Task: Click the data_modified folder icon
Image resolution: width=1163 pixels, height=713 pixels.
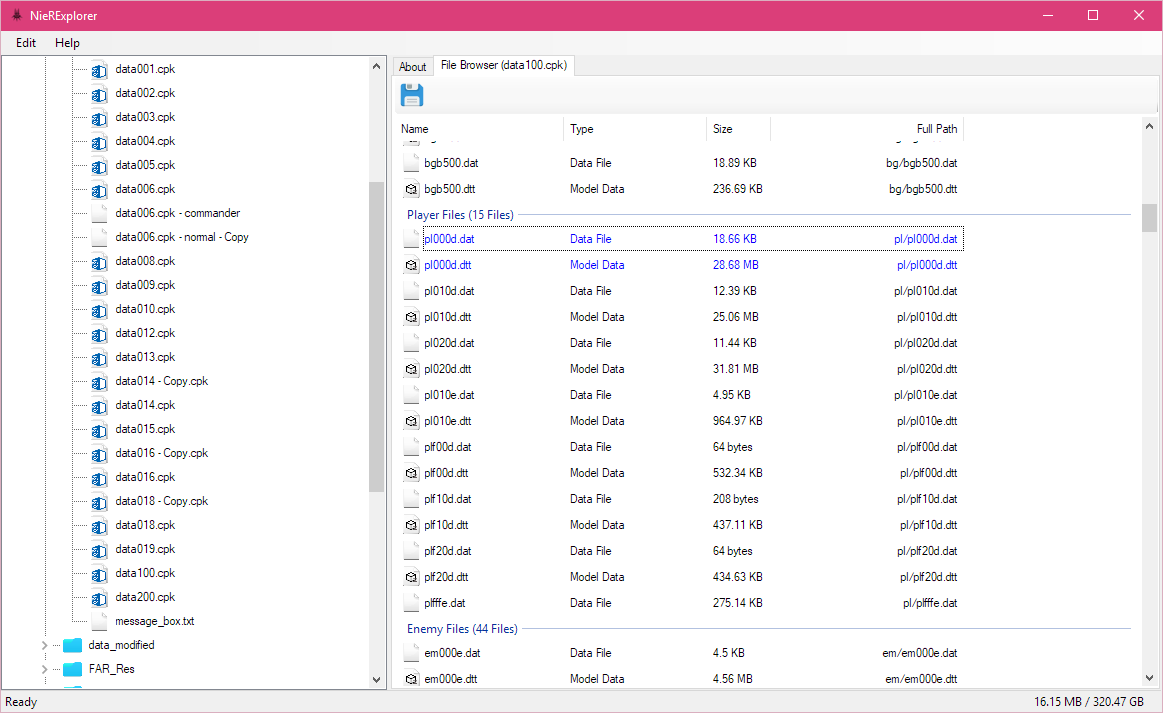Action: [73, 645]
